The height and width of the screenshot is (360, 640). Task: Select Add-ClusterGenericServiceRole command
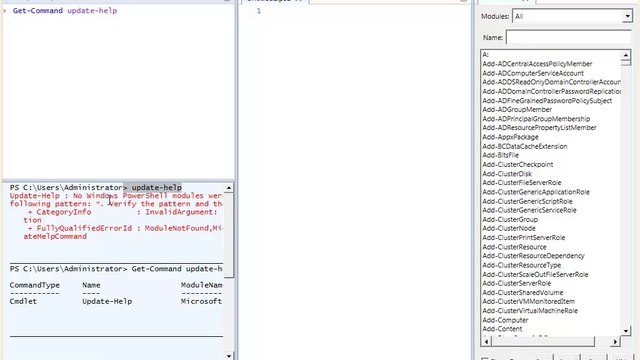coord(529,210)
